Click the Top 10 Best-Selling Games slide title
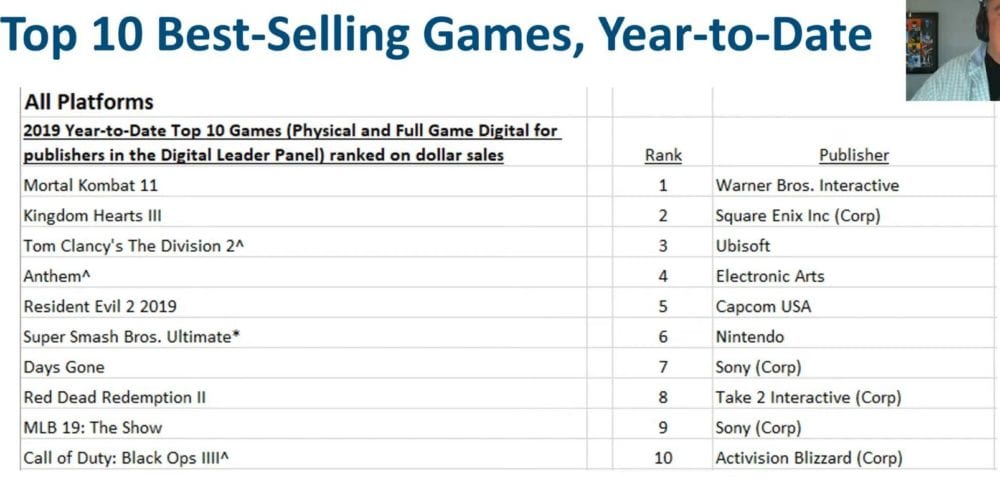The image size is (1000, 483). 437,36
